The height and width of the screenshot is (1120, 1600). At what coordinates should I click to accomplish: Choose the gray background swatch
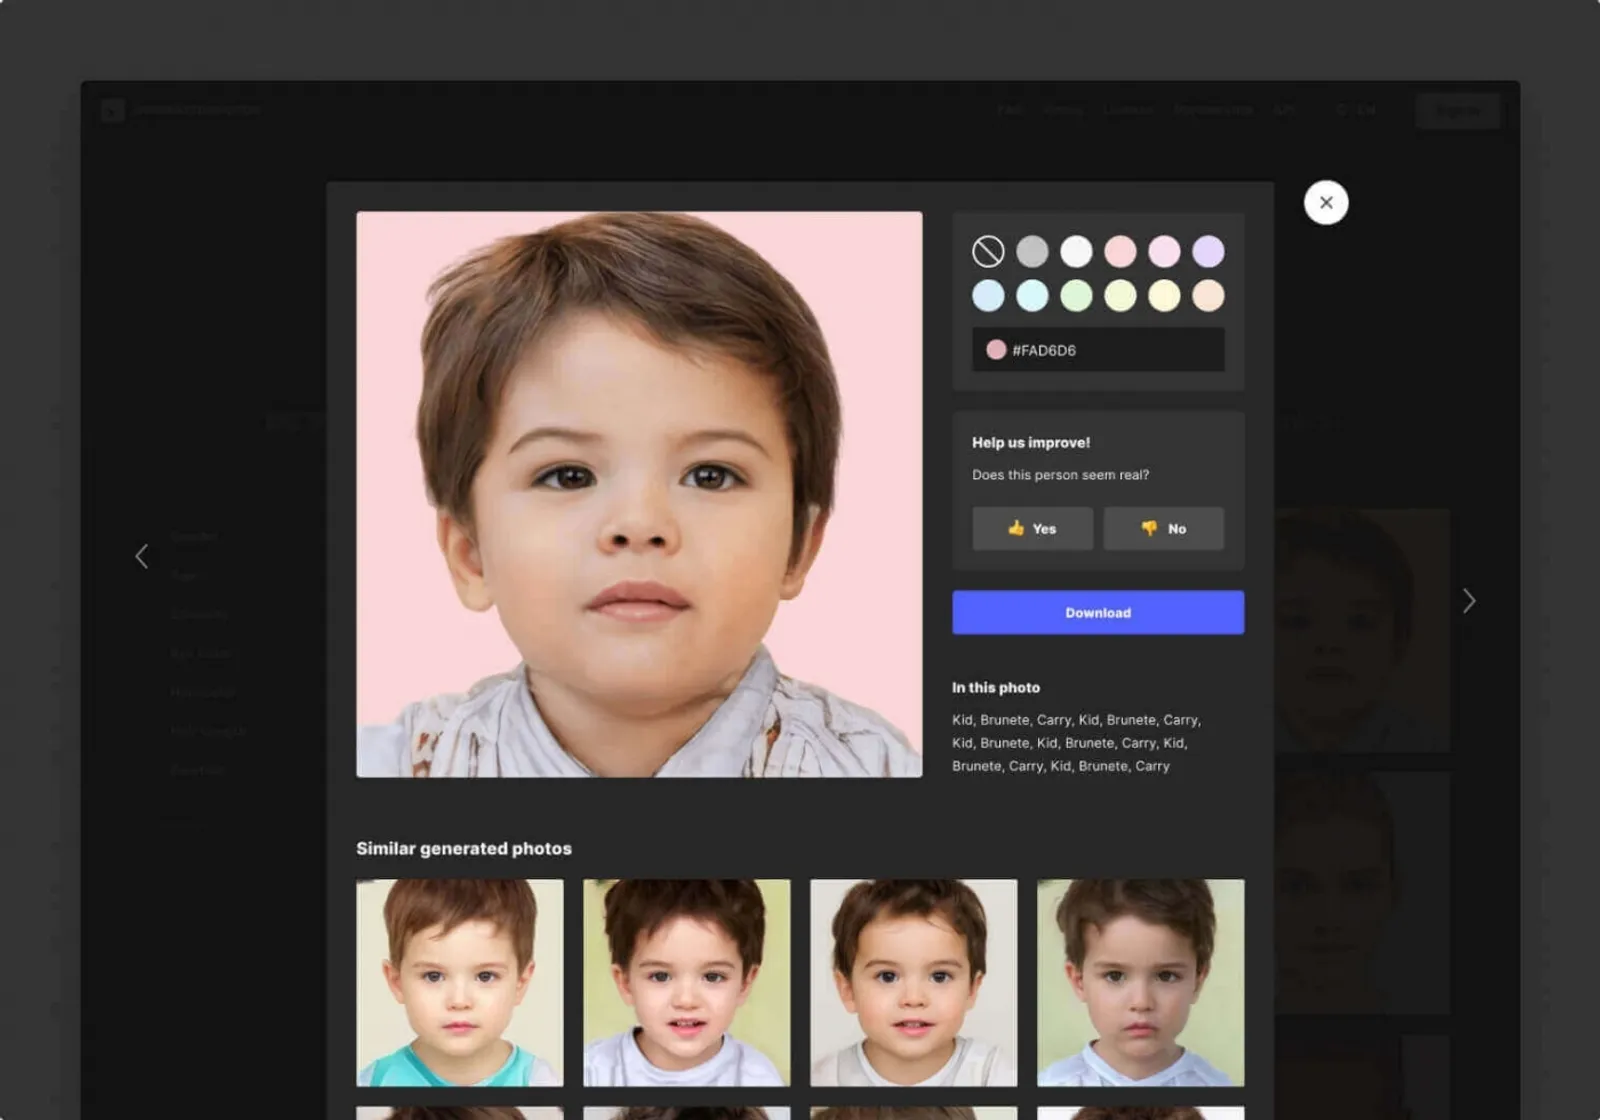coord(1032,251)
